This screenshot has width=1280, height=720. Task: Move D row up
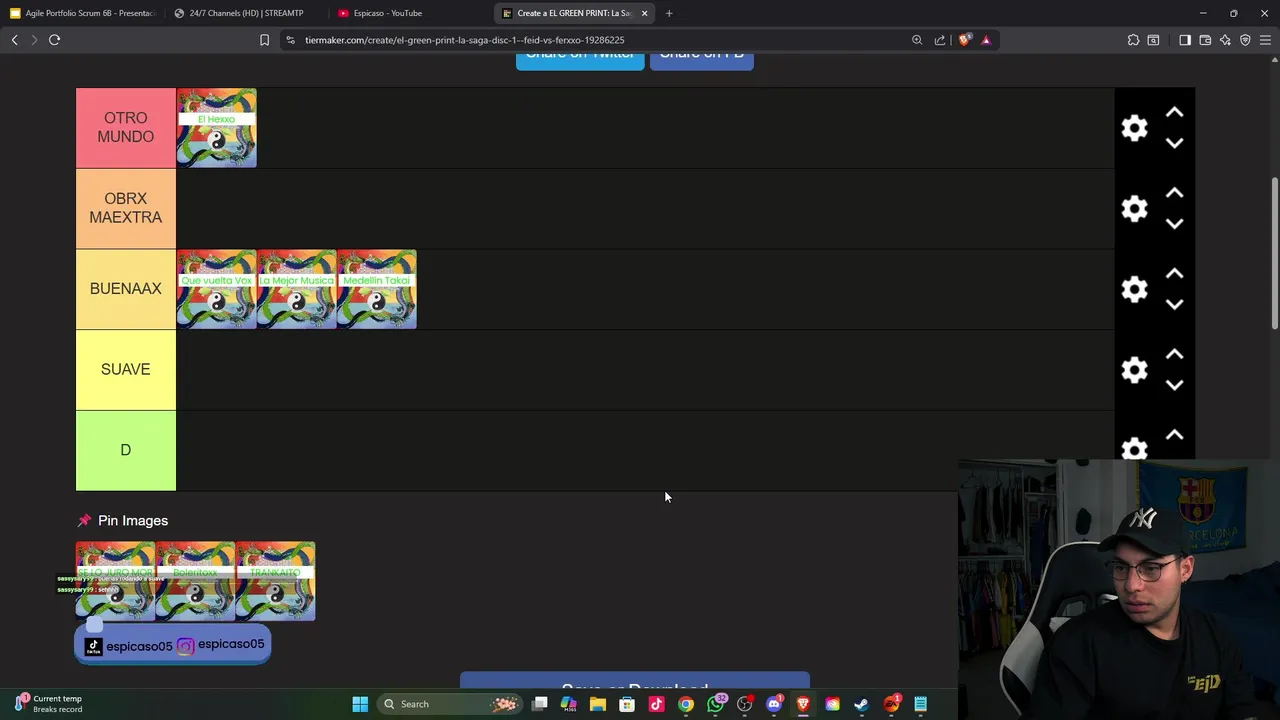(x=1174, y=435)
